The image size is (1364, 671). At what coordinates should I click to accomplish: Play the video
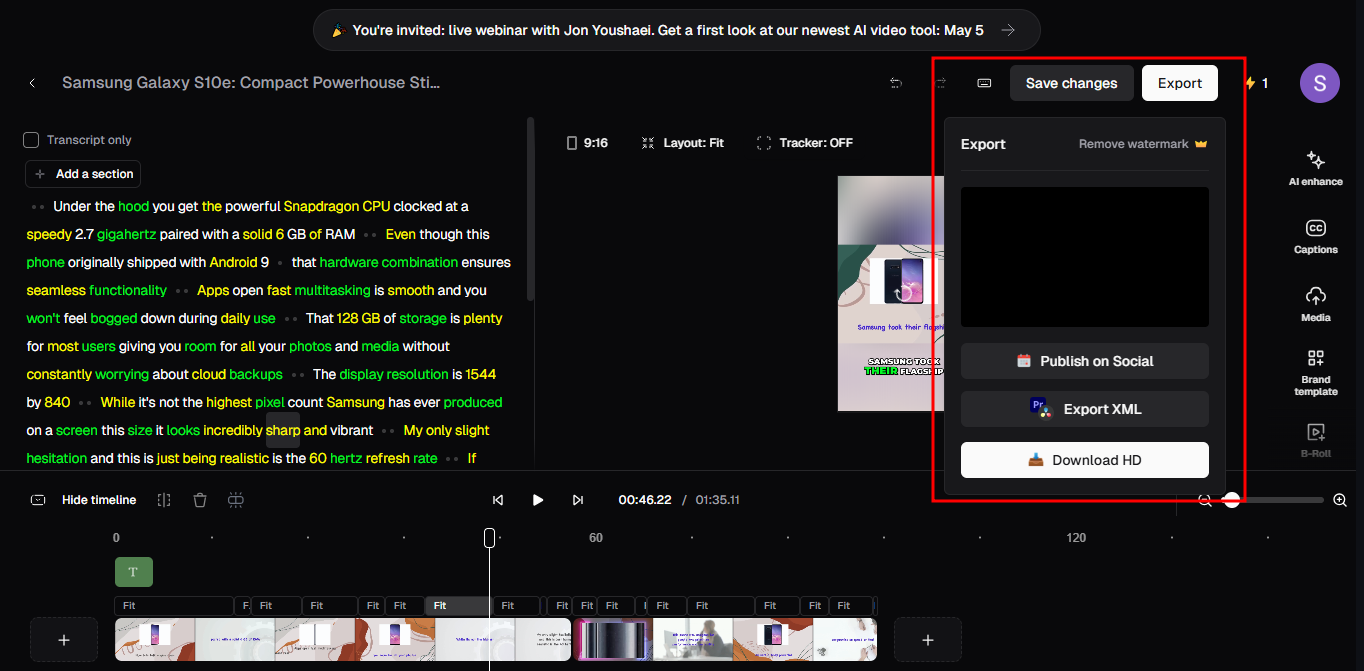538,500
